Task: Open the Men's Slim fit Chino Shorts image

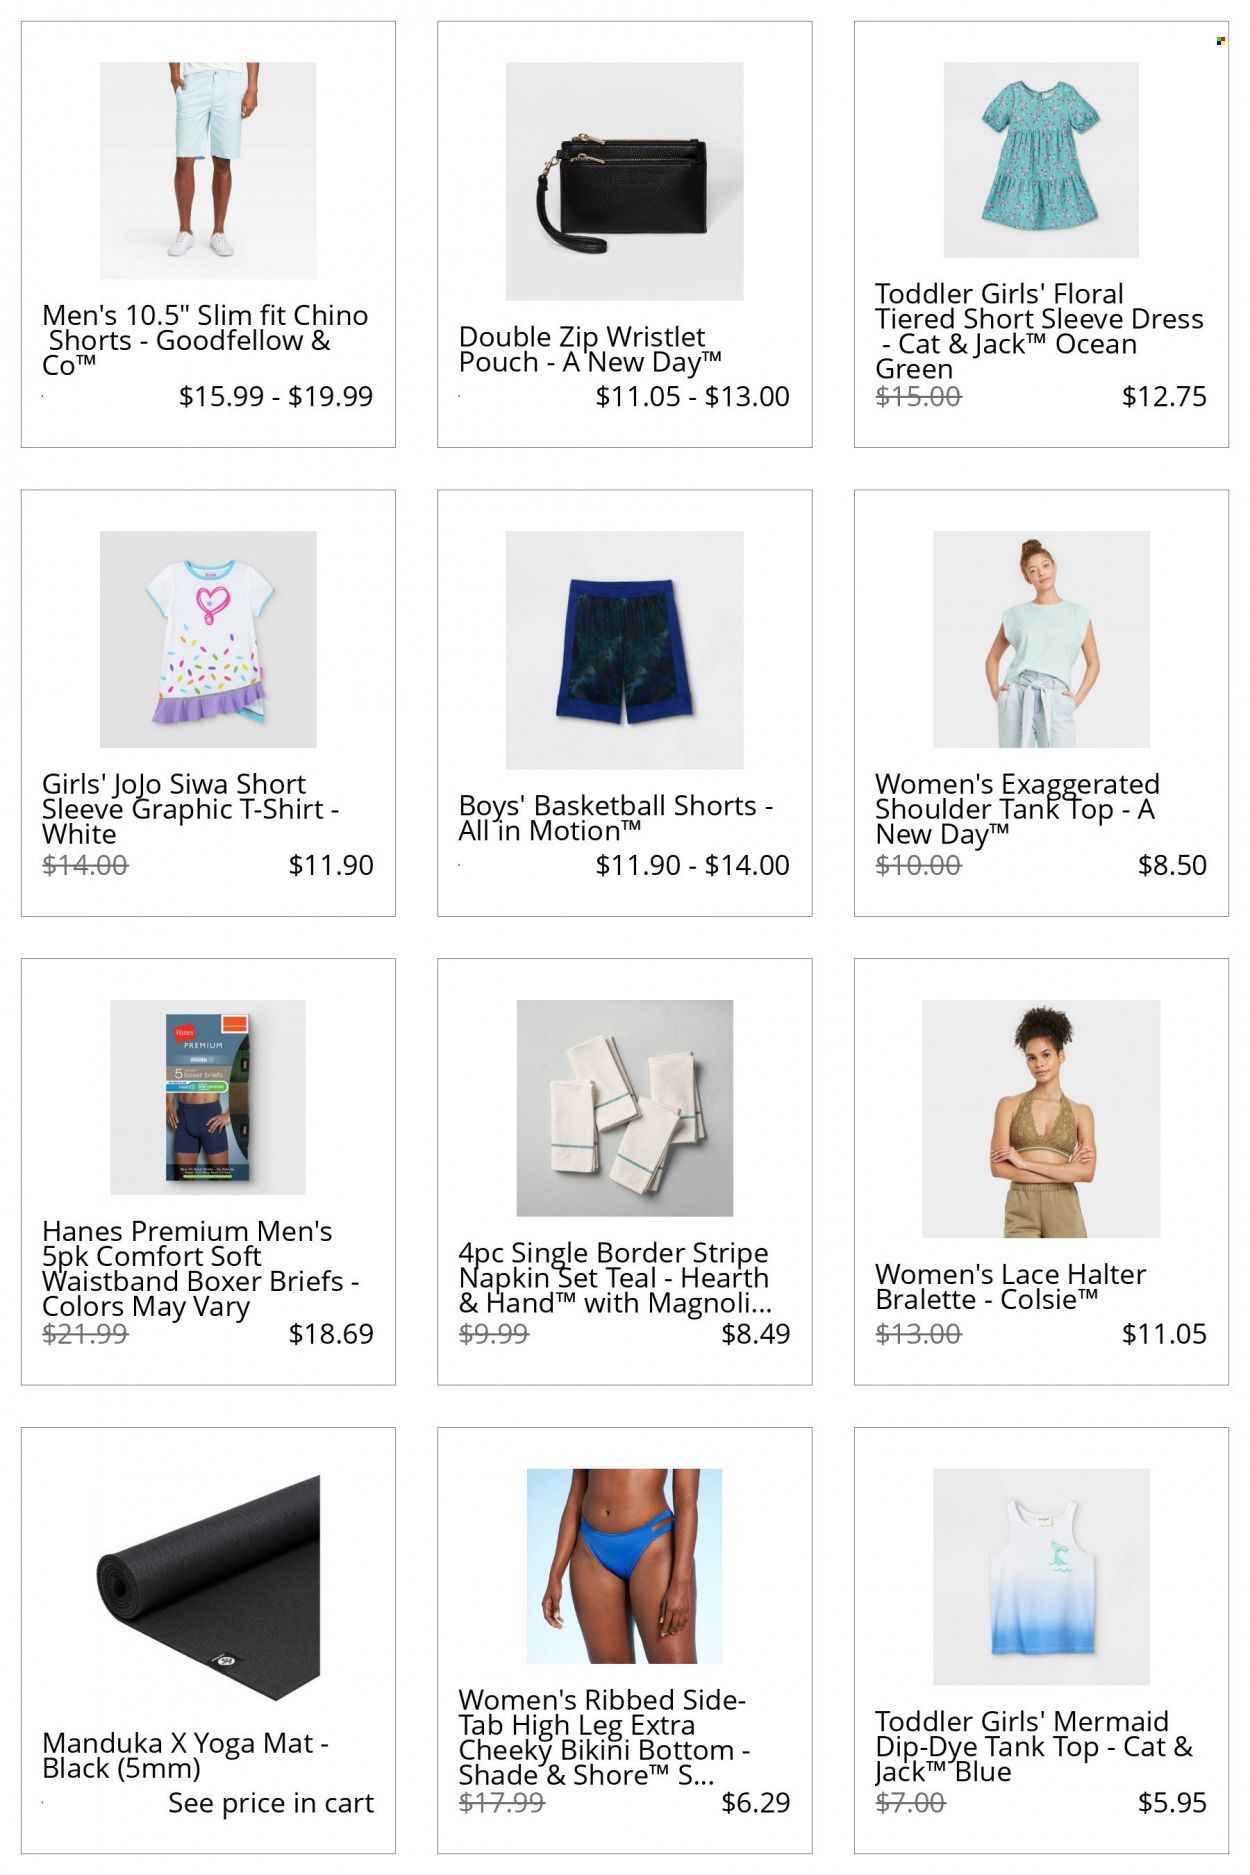Action: [208, 170]
